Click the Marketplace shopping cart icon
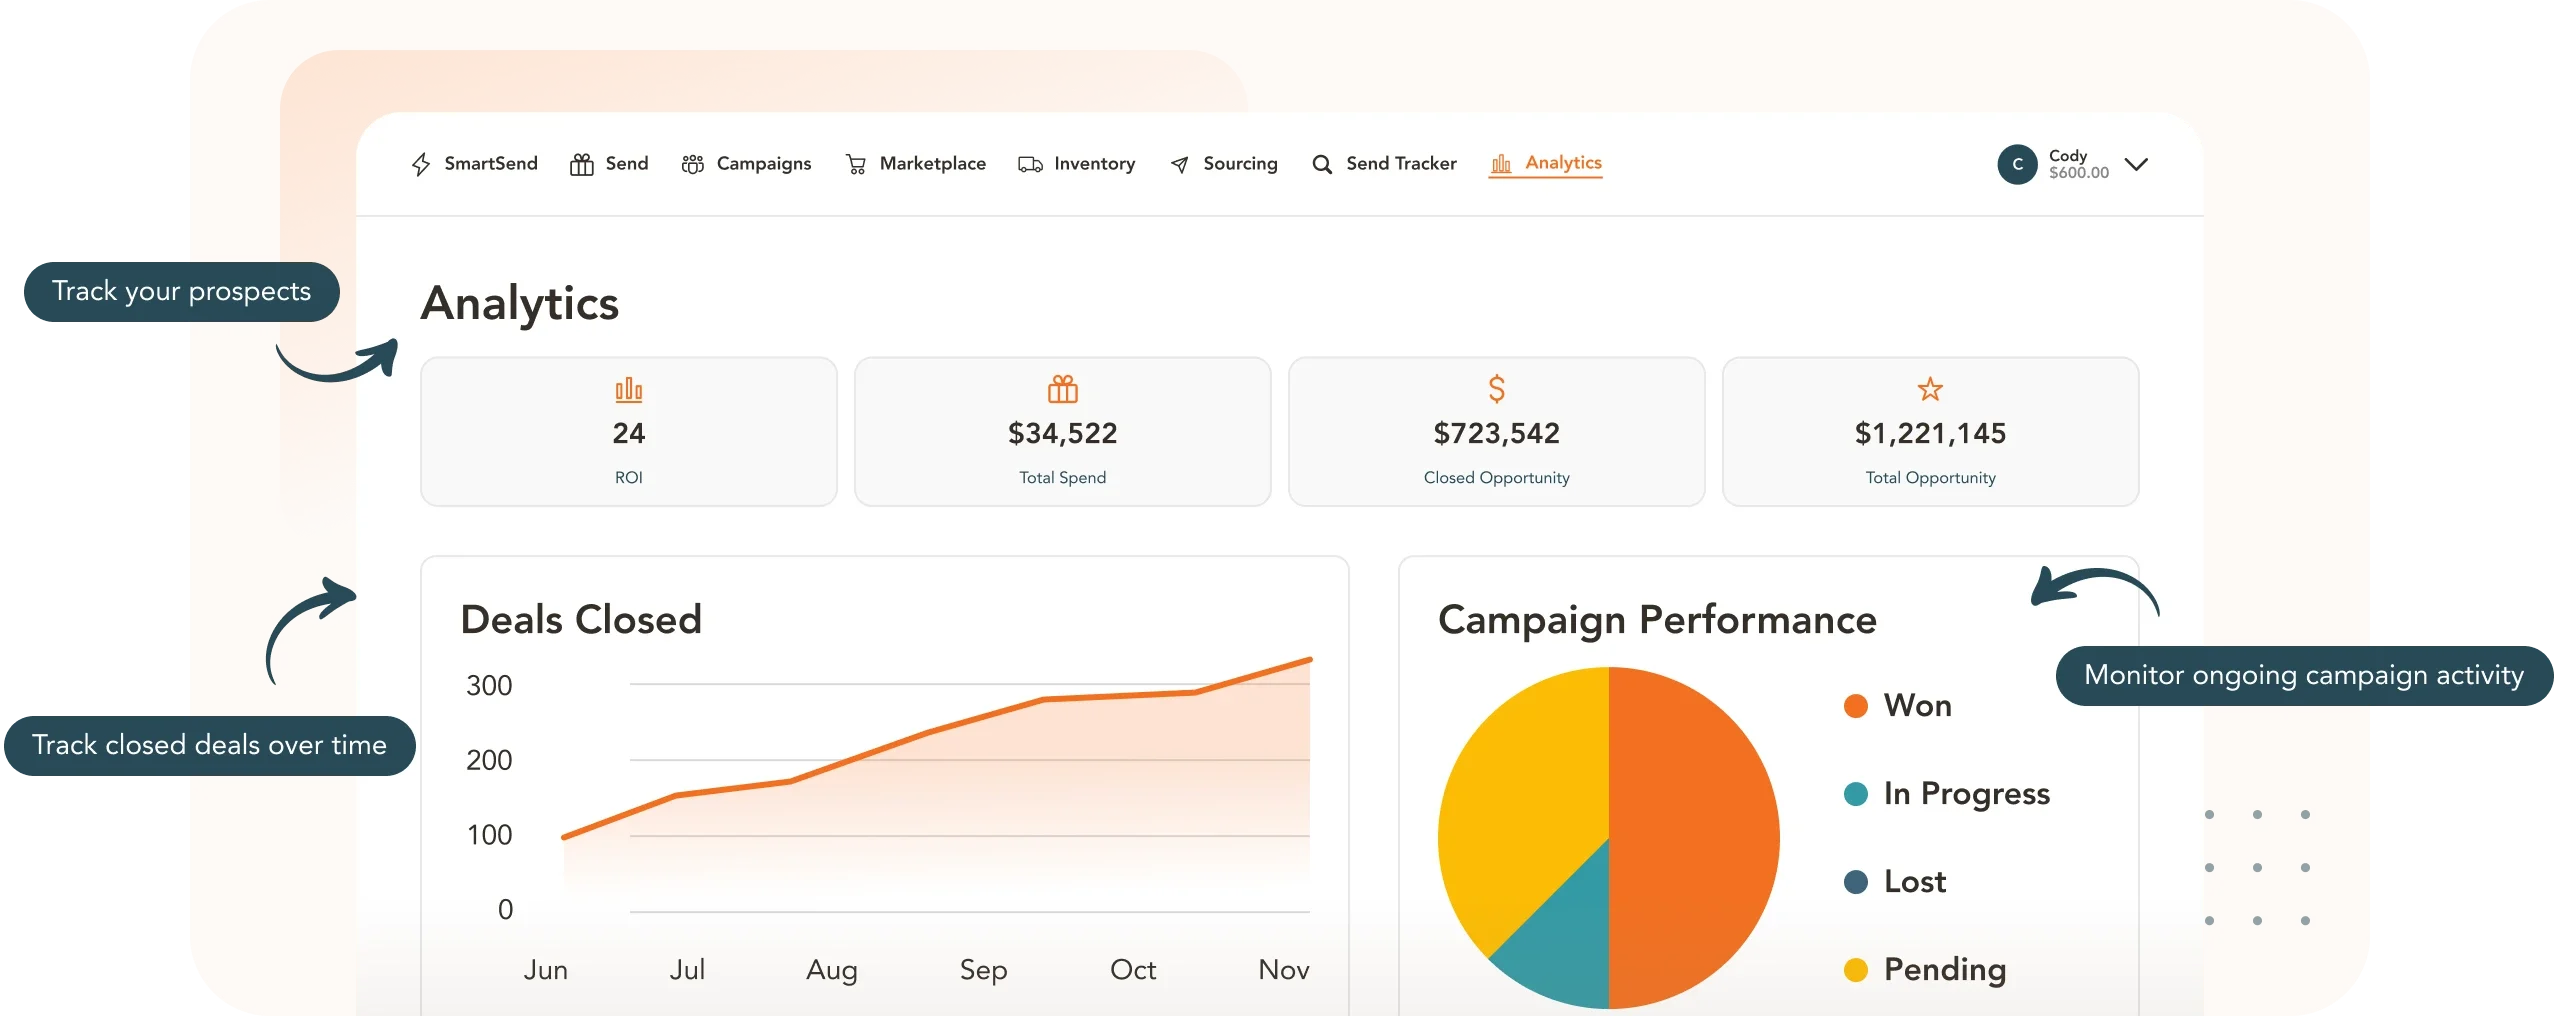Screen dimensions: 2560x1016 point(856,164)
